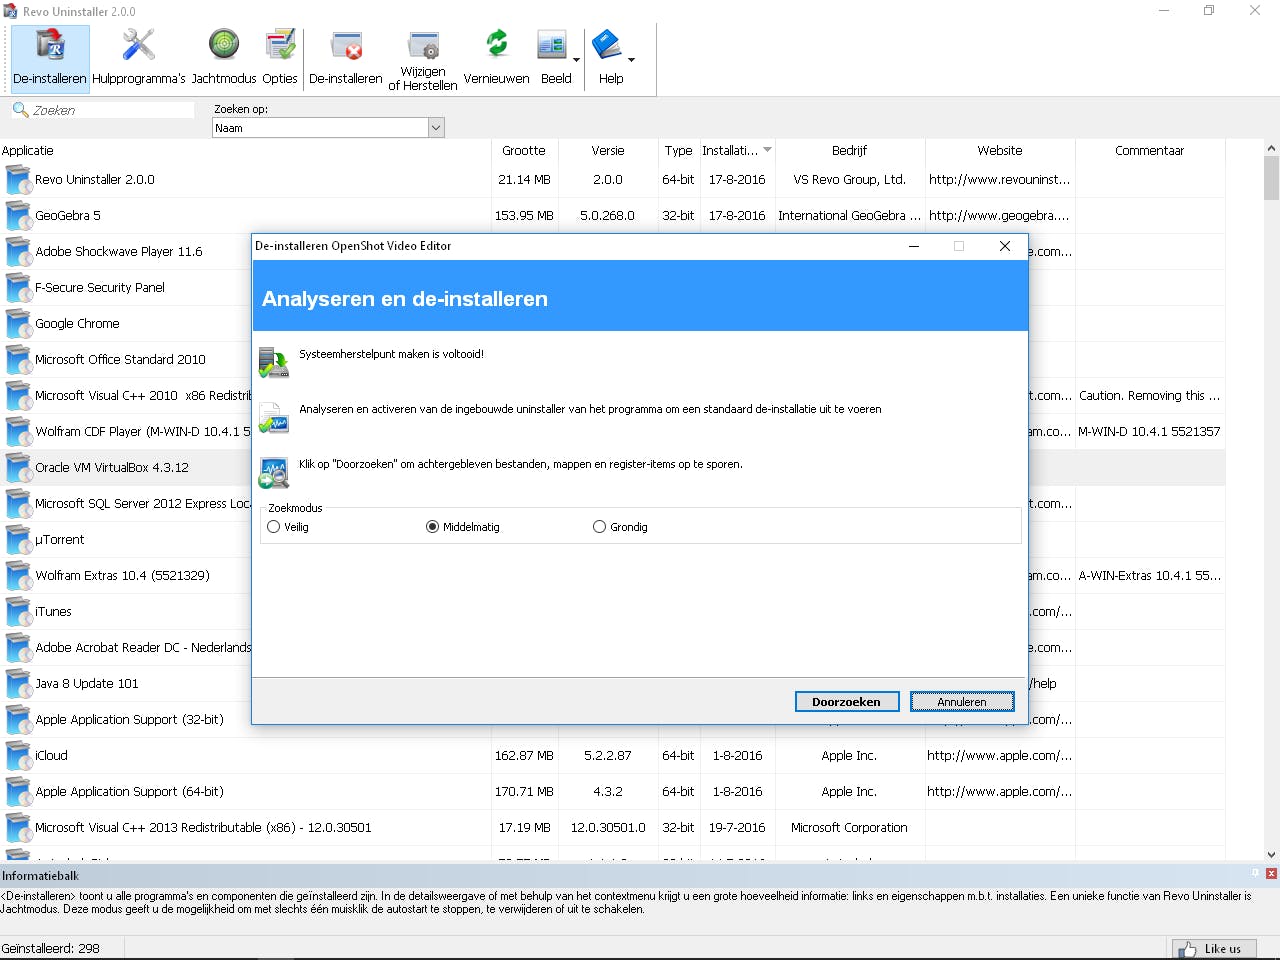
Task: Select Microsoft Office Standard 2010 icon
Action: pyautogui.click(x=18, y=360)
